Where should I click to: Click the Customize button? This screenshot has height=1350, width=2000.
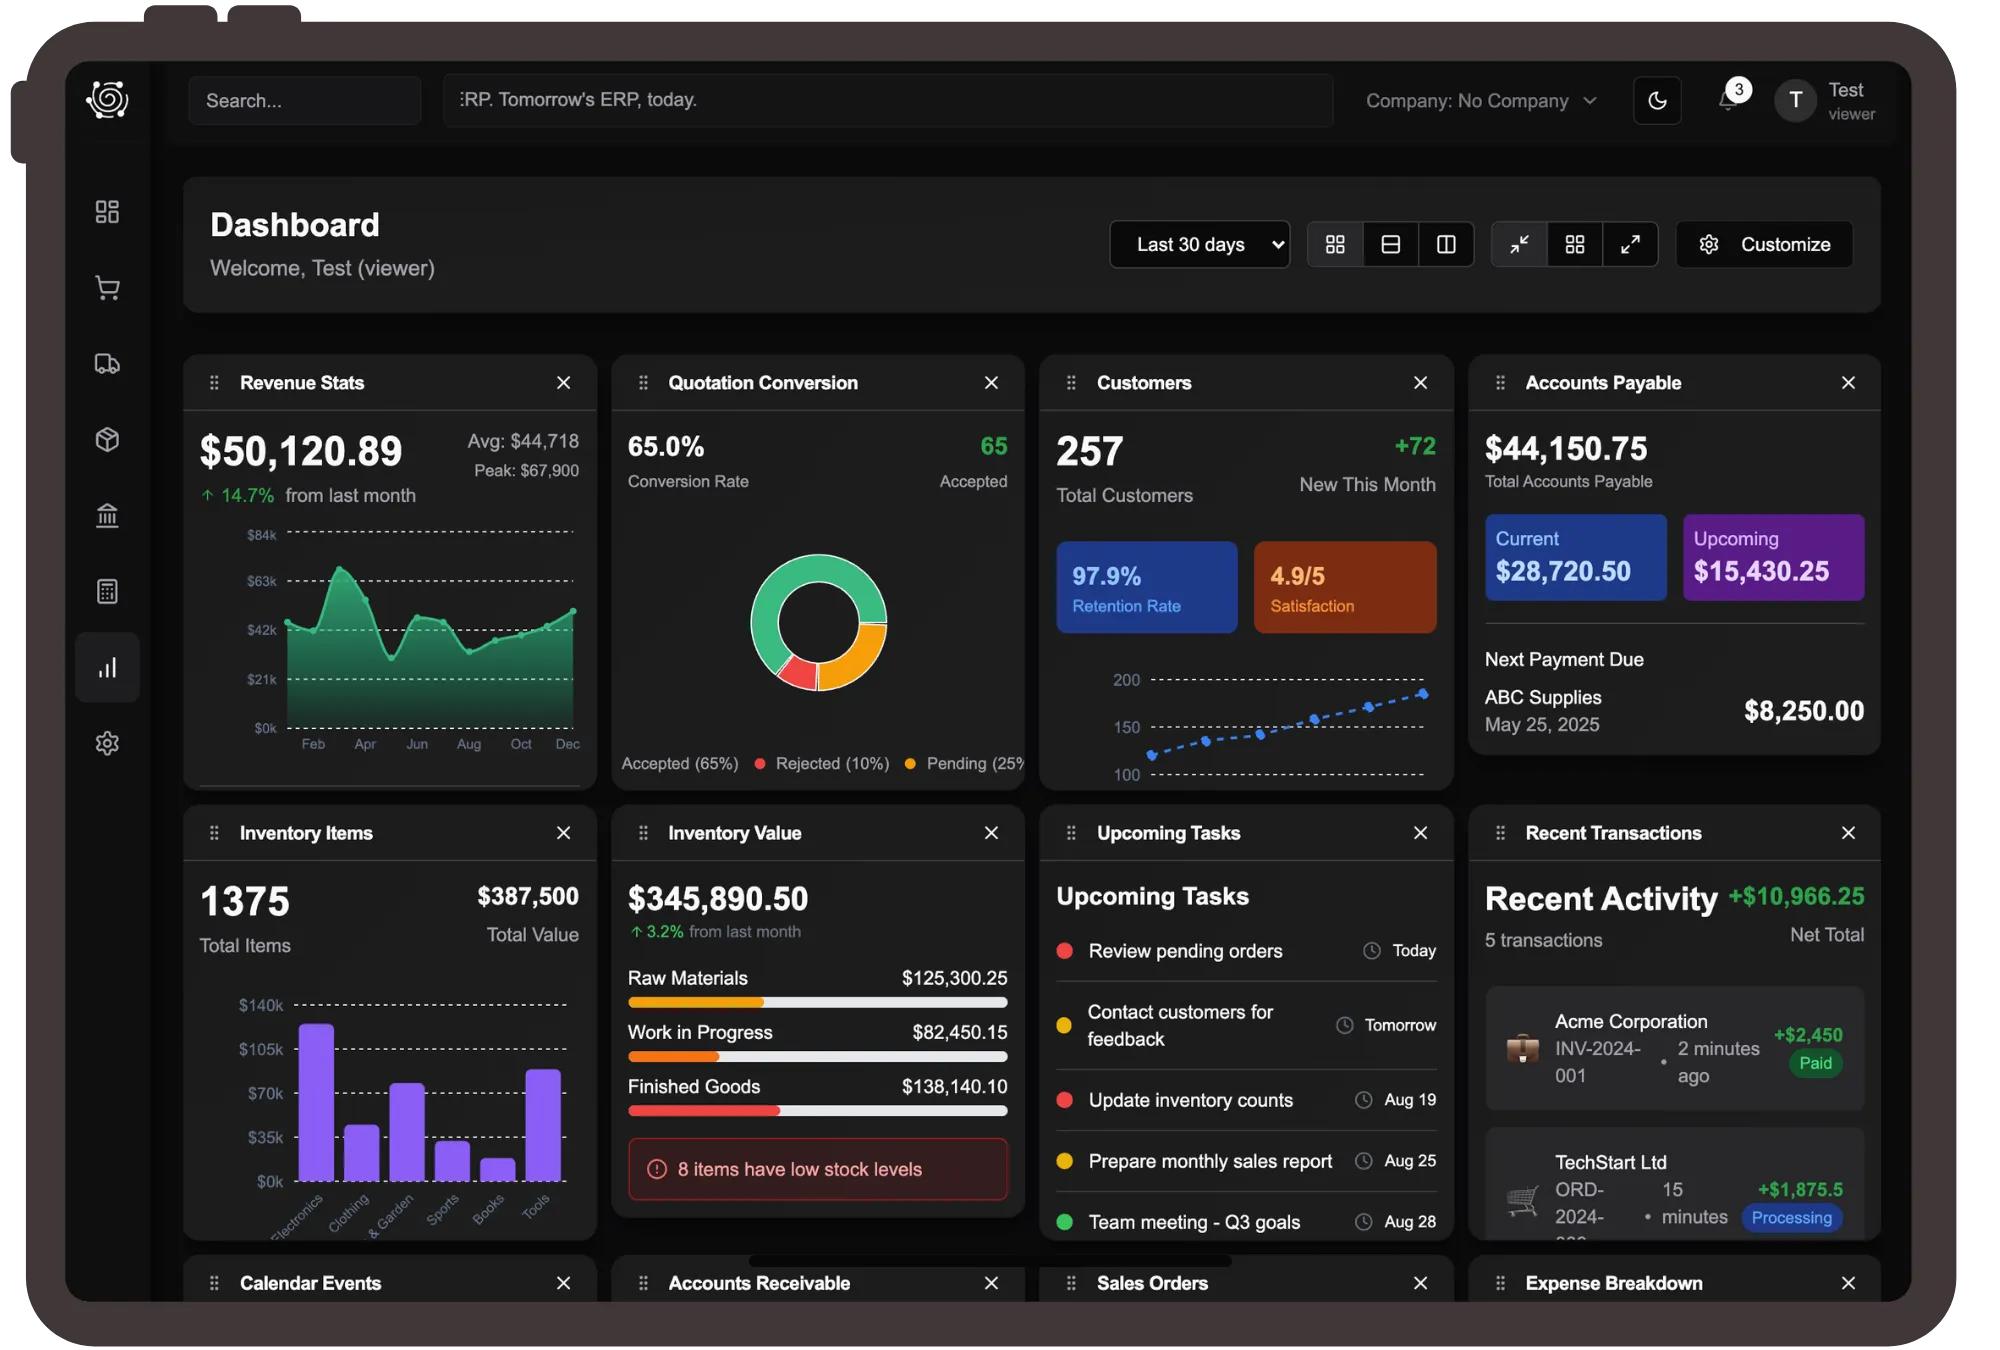click(1765, 244)
